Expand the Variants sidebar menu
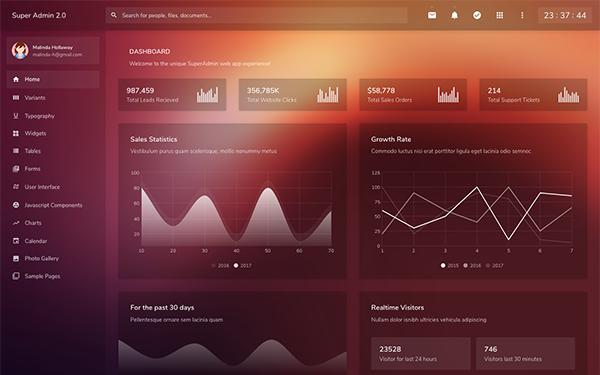 tap(53, 98)
